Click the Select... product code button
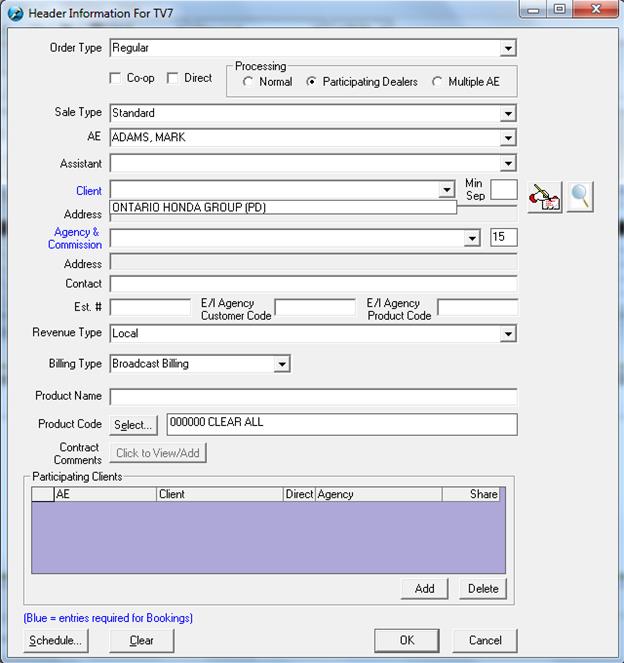This screenshot has height=663, width=624. click(133, 425)
